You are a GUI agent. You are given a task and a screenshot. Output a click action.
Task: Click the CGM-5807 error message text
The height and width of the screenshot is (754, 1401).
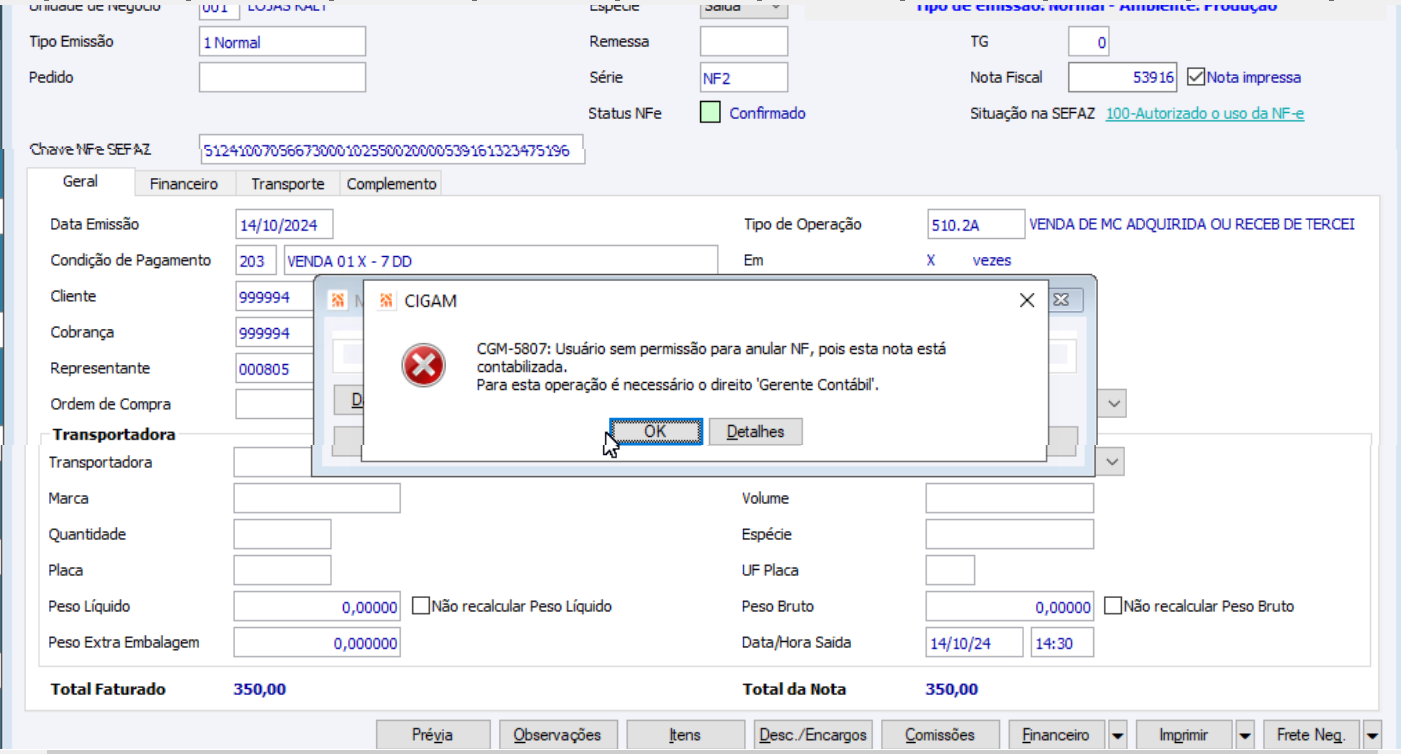click(x=711, y=358)
